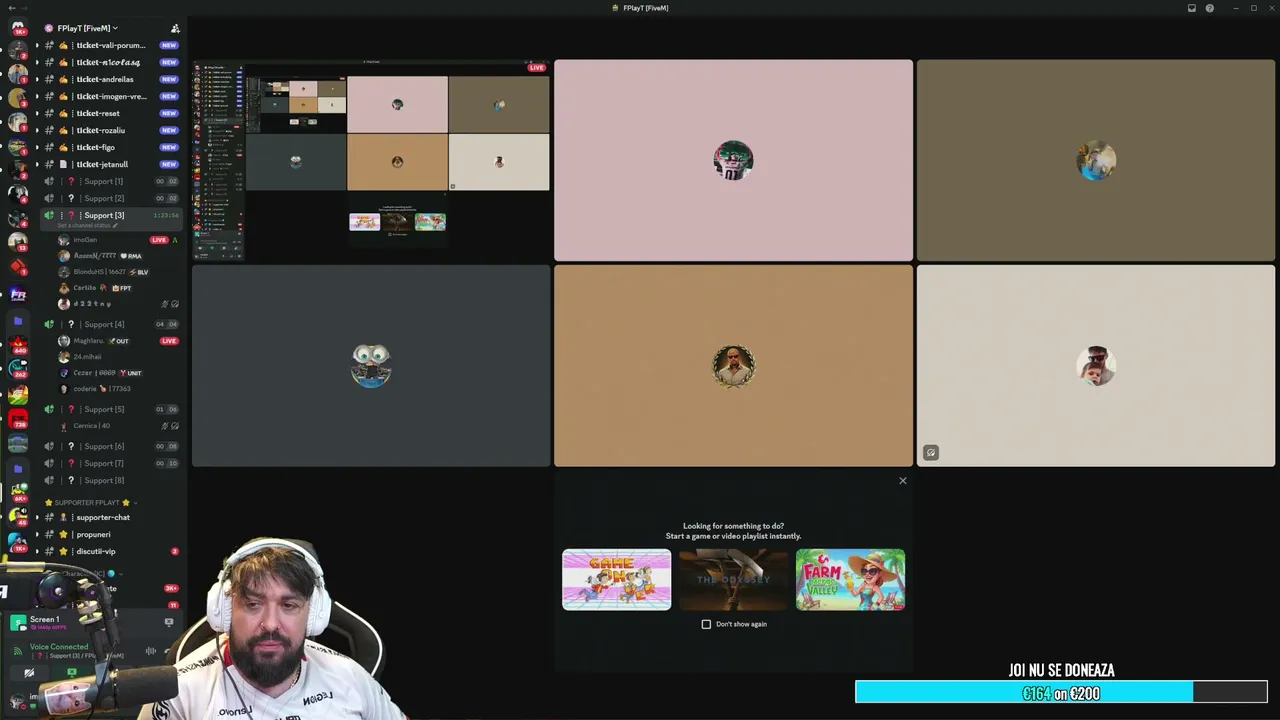
Task: Click the LIVE badge next to imoGen
Action: coord(159,240)
